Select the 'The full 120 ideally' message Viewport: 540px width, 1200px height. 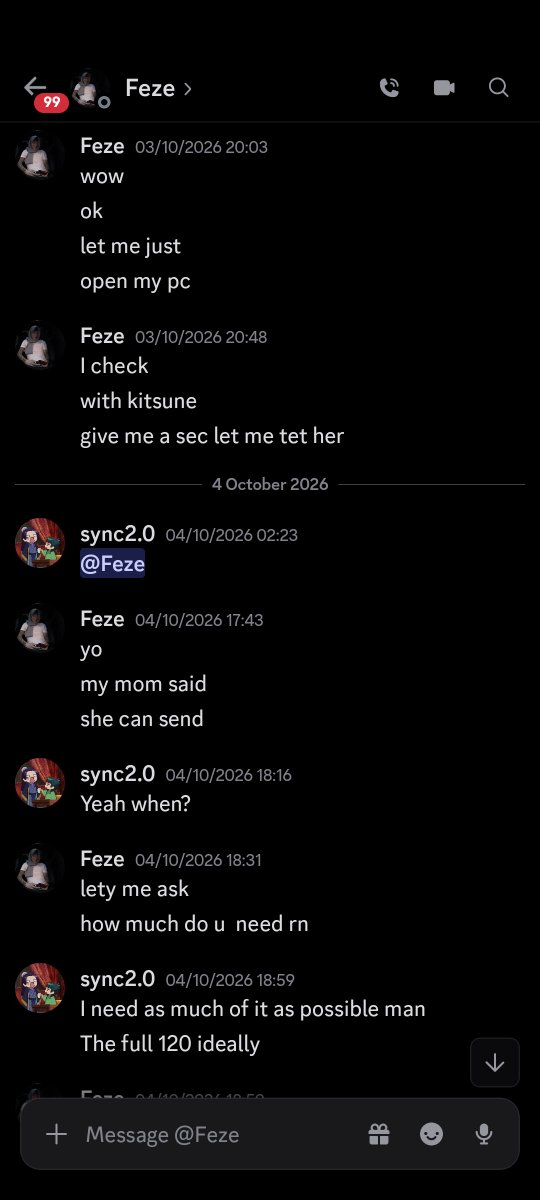pos(170,1044)
